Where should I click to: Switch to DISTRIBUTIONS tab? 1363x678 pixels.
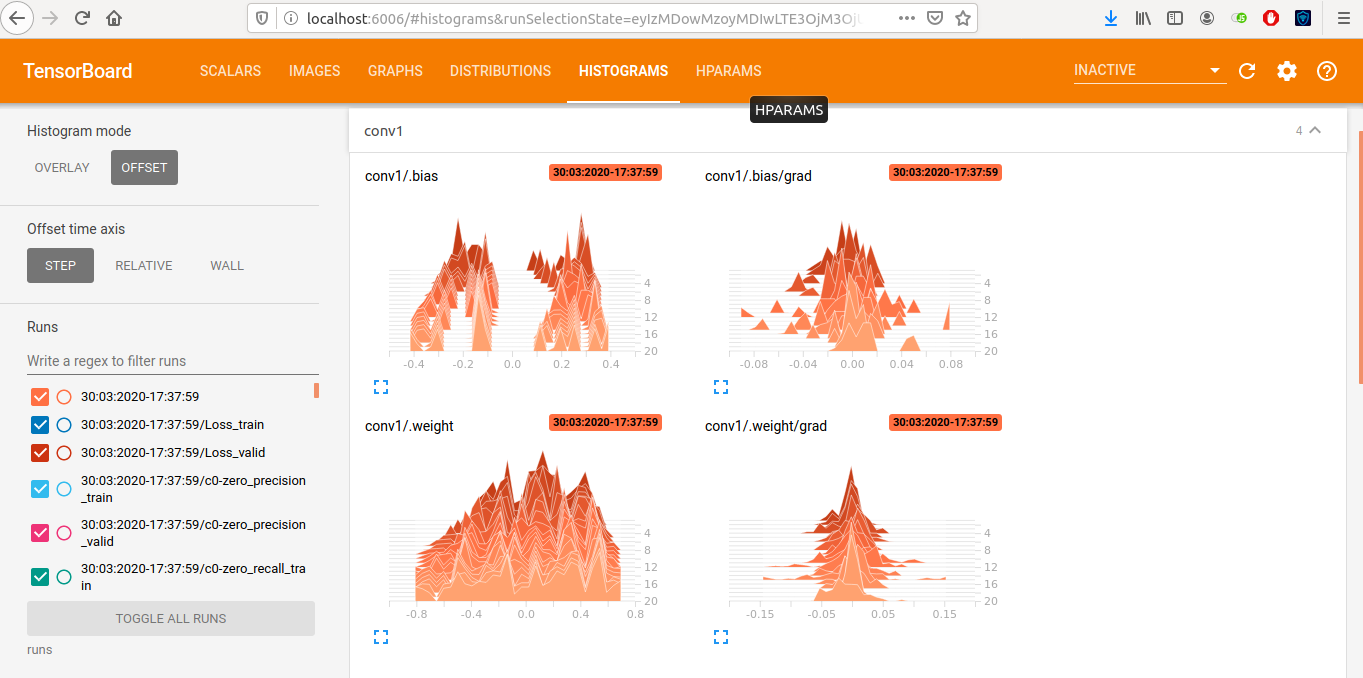tap(500, 71)
